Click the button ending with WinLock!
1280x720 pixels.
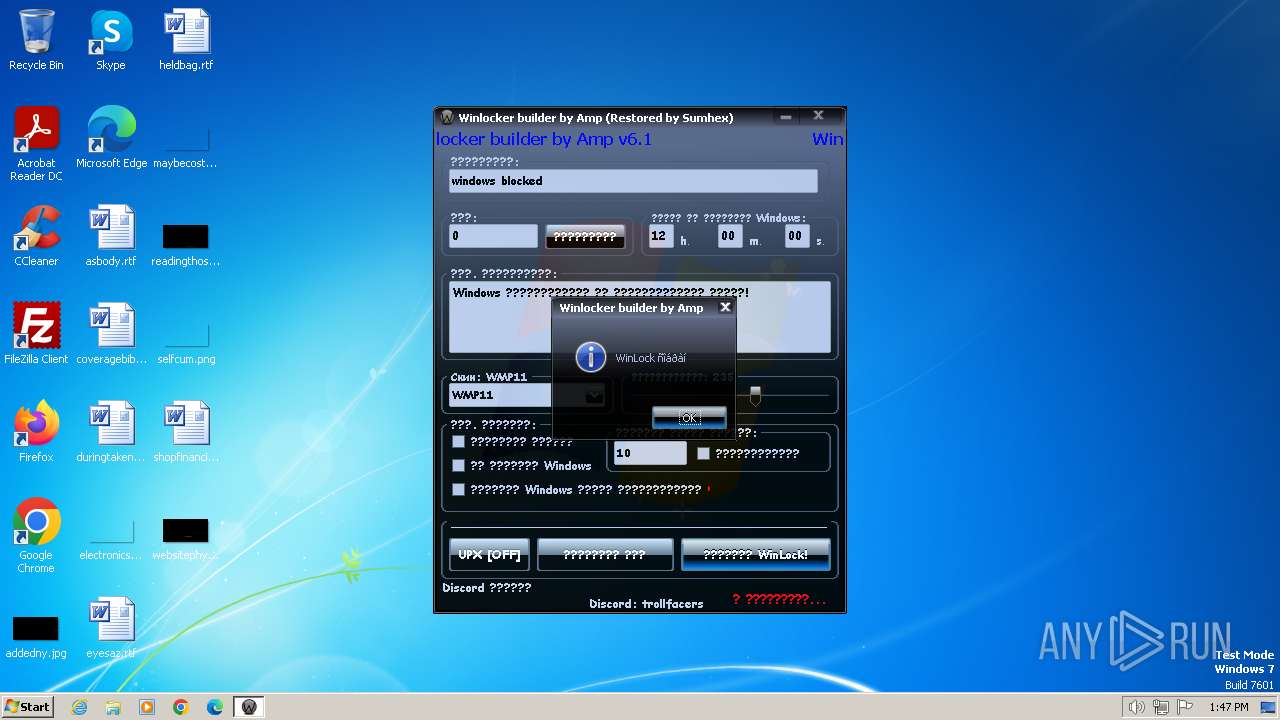click(755, 554)
